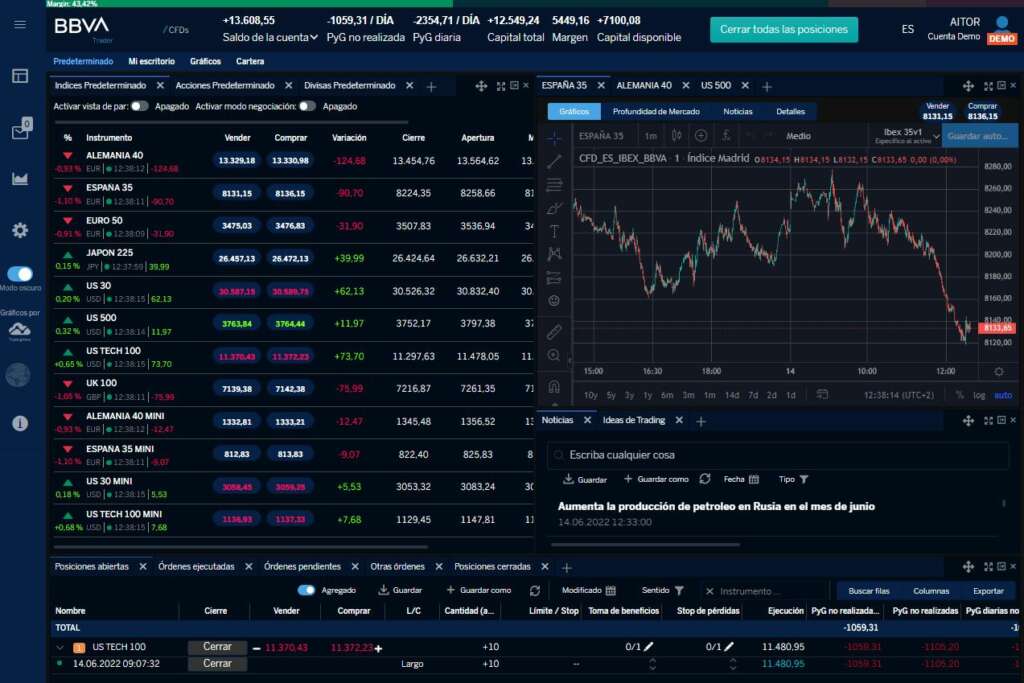The image size is (1024, 683).
Task: Select the ruler measure tool
Action: 554,332
